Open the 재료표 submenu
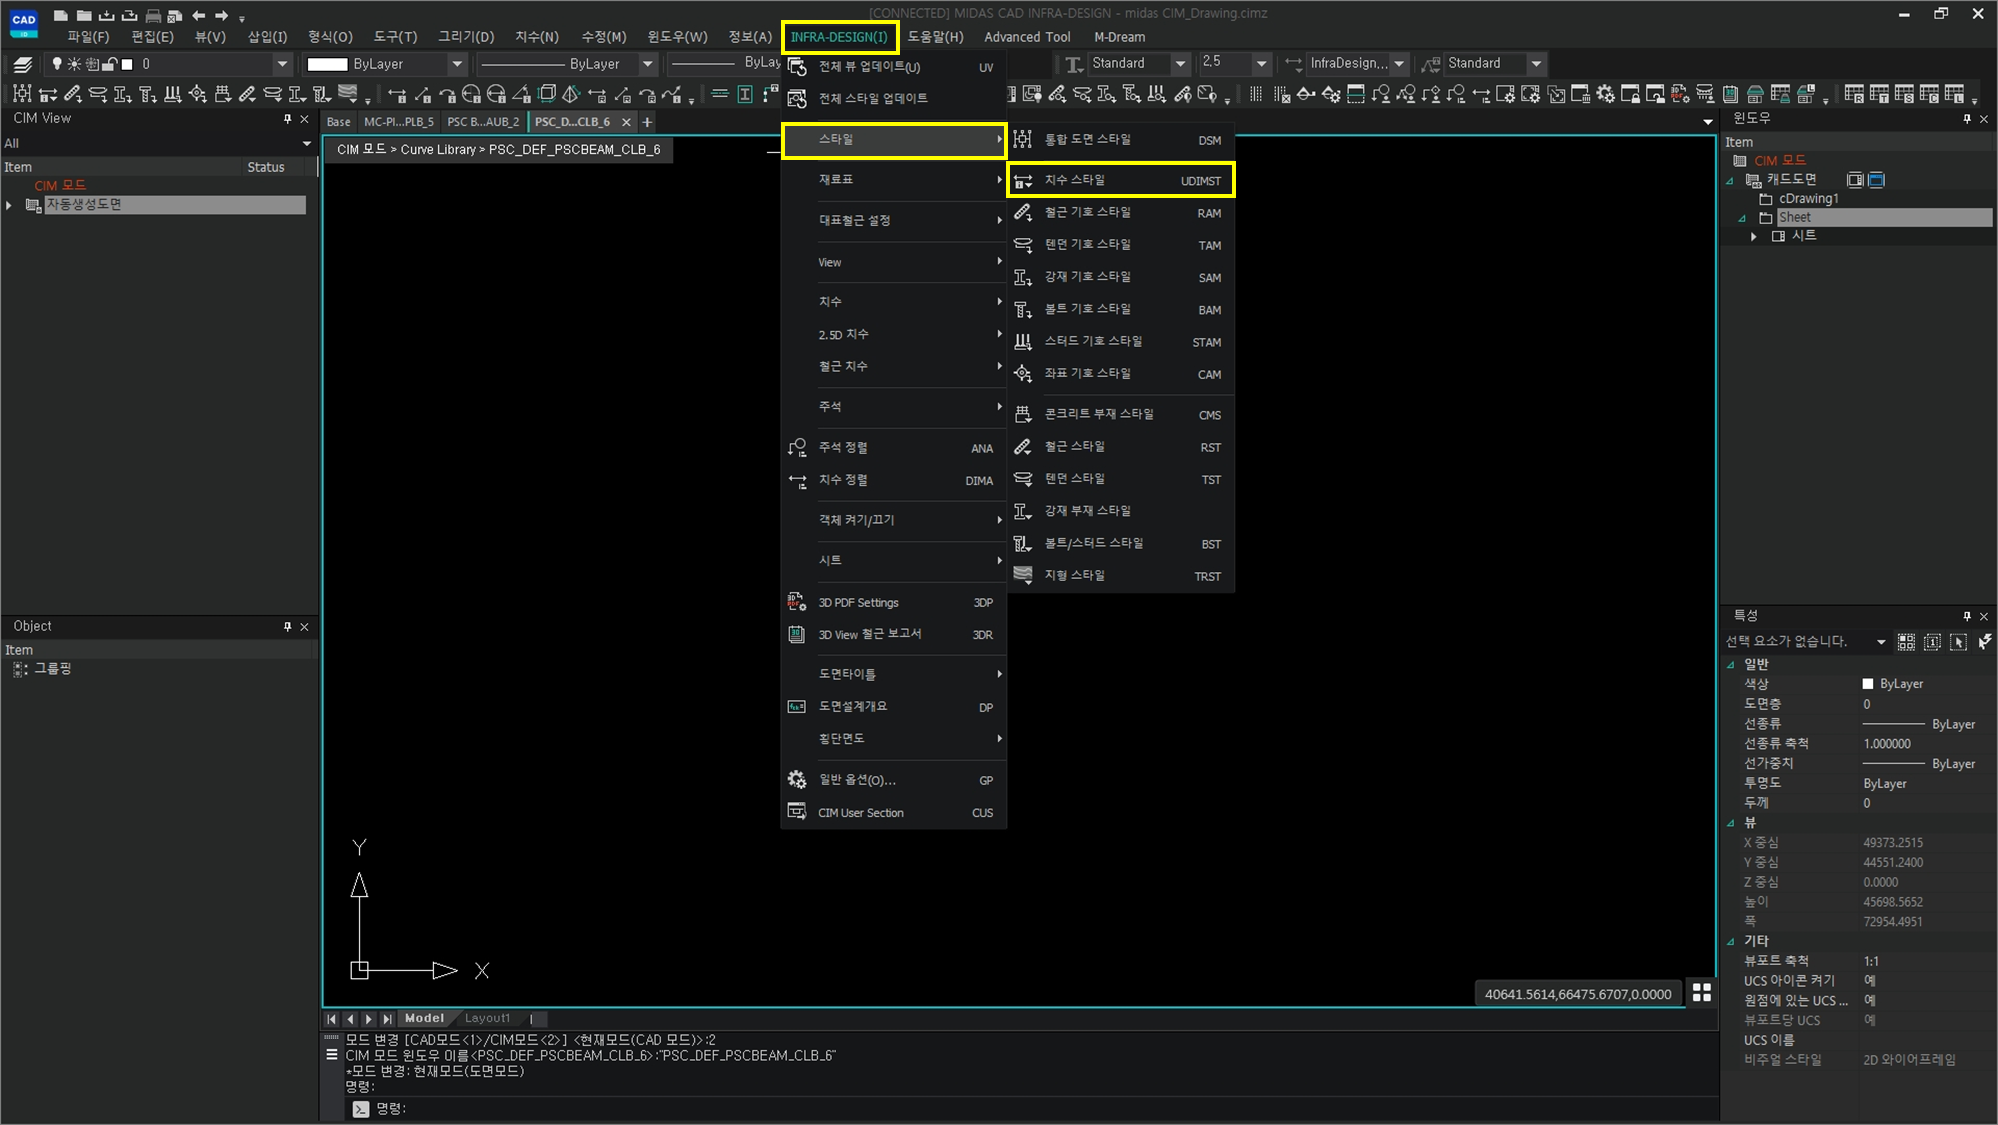Screen dimensions: 1998x1125 pyautogui.click(x=894, y=180)
